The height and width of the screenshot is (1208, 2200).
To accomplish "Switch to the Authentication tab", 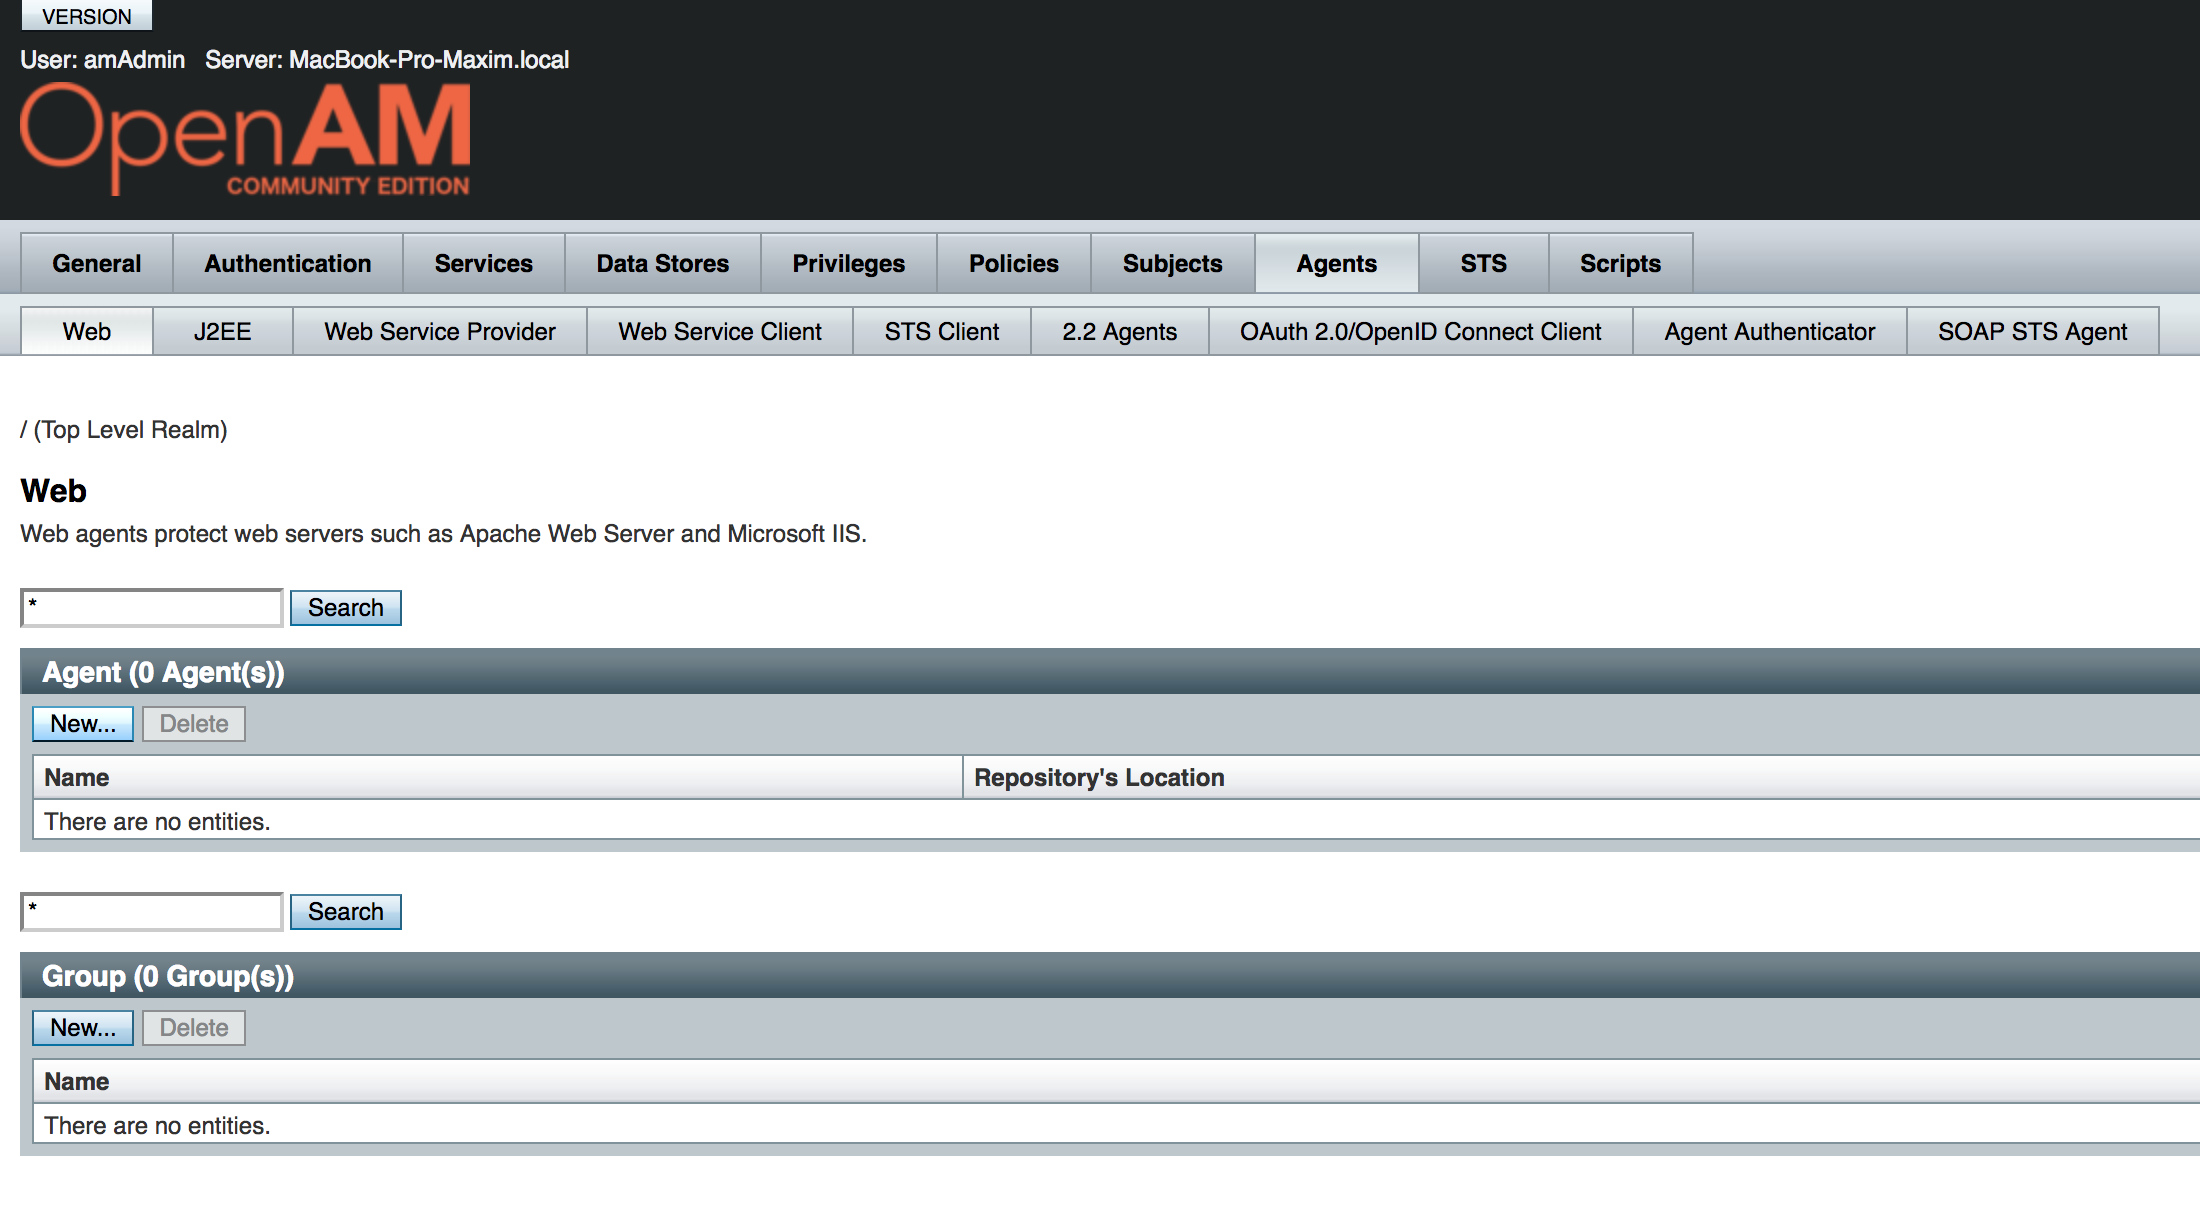I will (x=287, y=264).
